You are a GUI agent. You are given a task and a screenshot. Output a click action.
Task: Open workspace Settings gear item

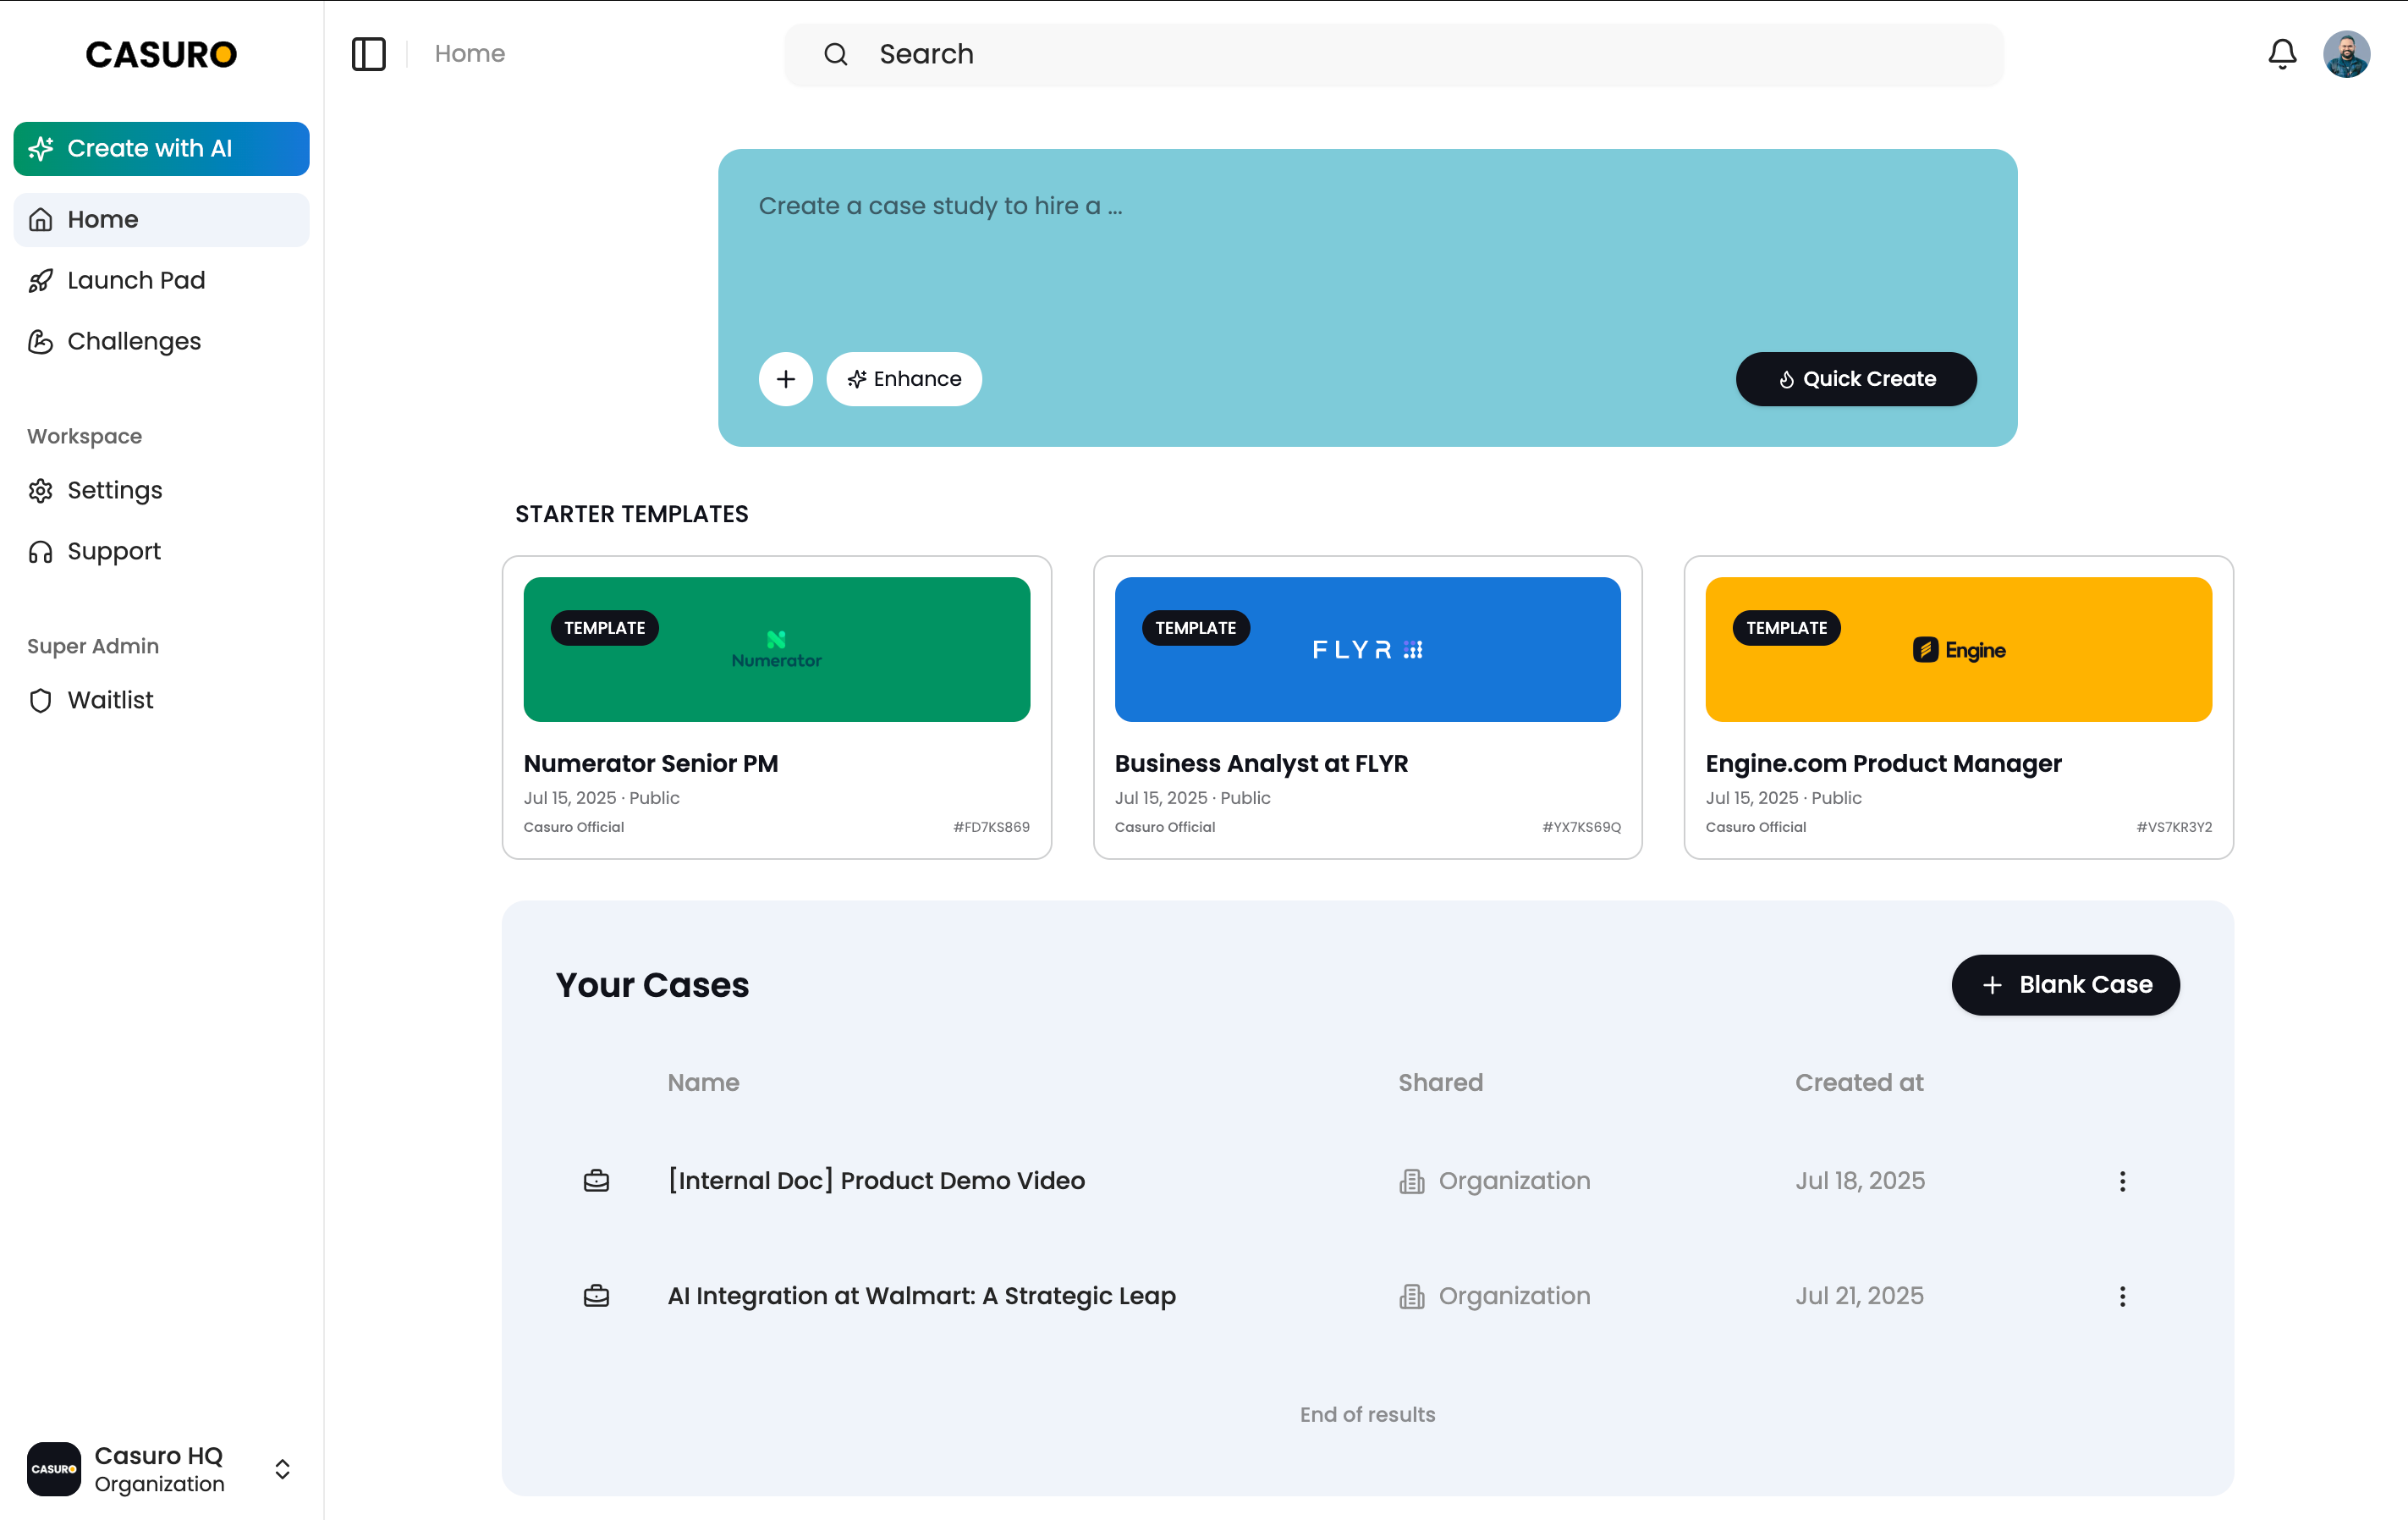(x=114, y=490)
